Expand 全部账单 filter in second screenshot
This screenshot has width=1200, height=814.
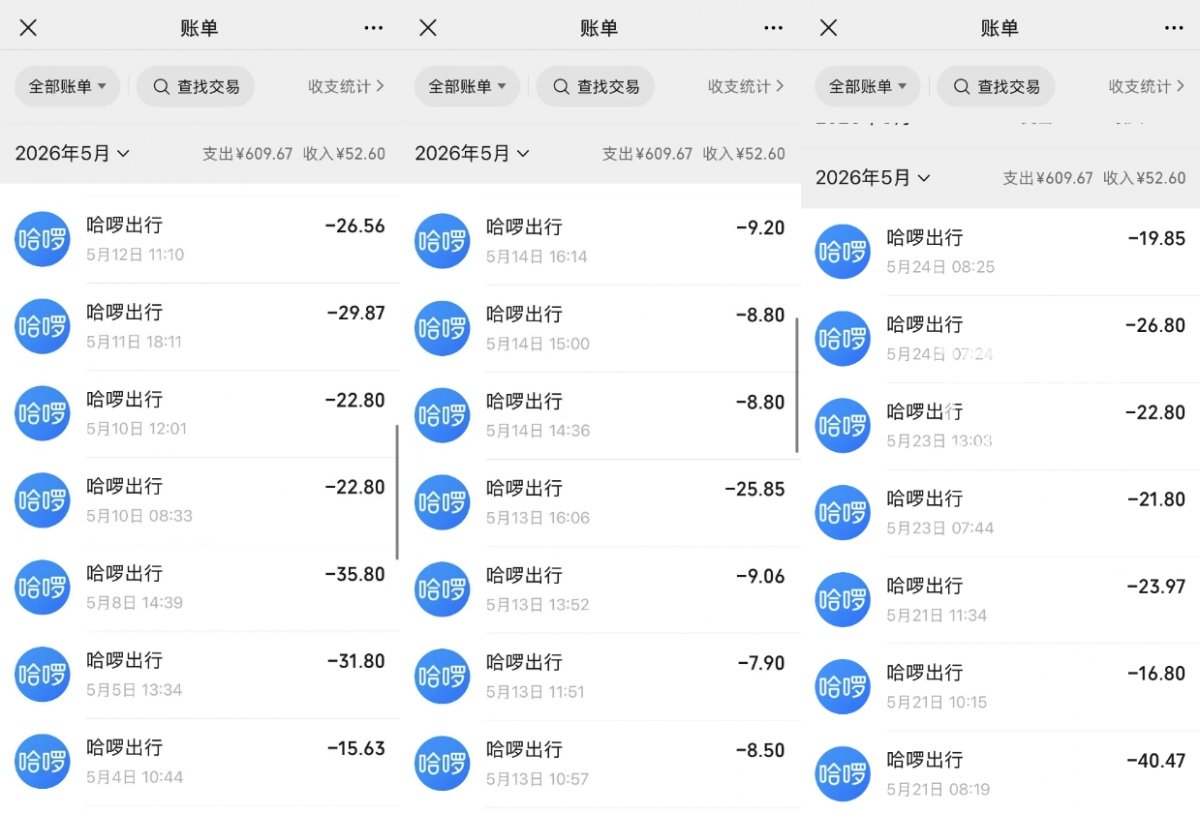(x=467, y=87)
